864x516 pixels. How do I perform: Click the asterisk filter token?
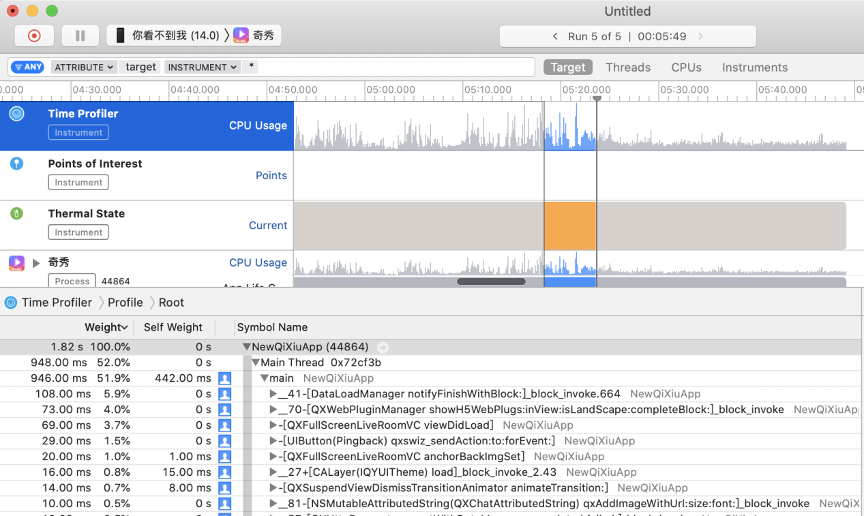pos(251,67)
